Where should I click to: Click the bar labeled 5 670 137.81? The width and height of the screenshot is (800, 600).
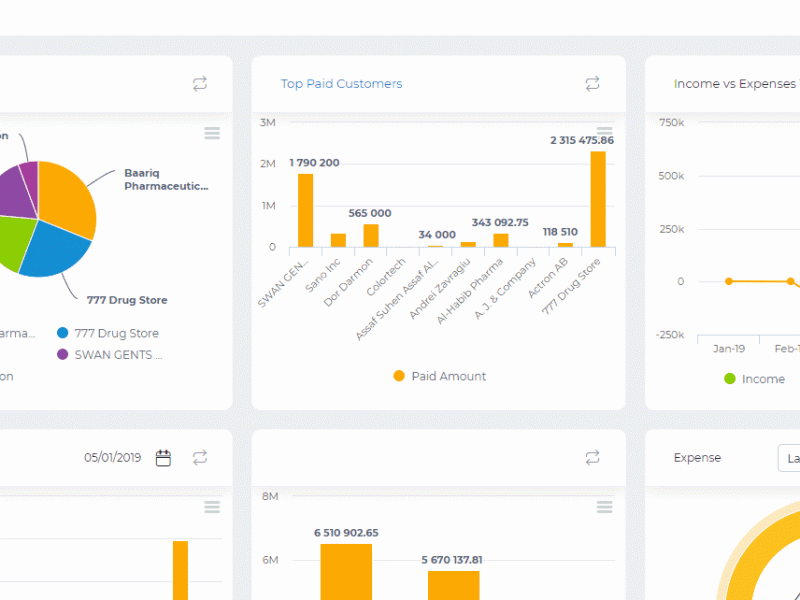(454, 585)
